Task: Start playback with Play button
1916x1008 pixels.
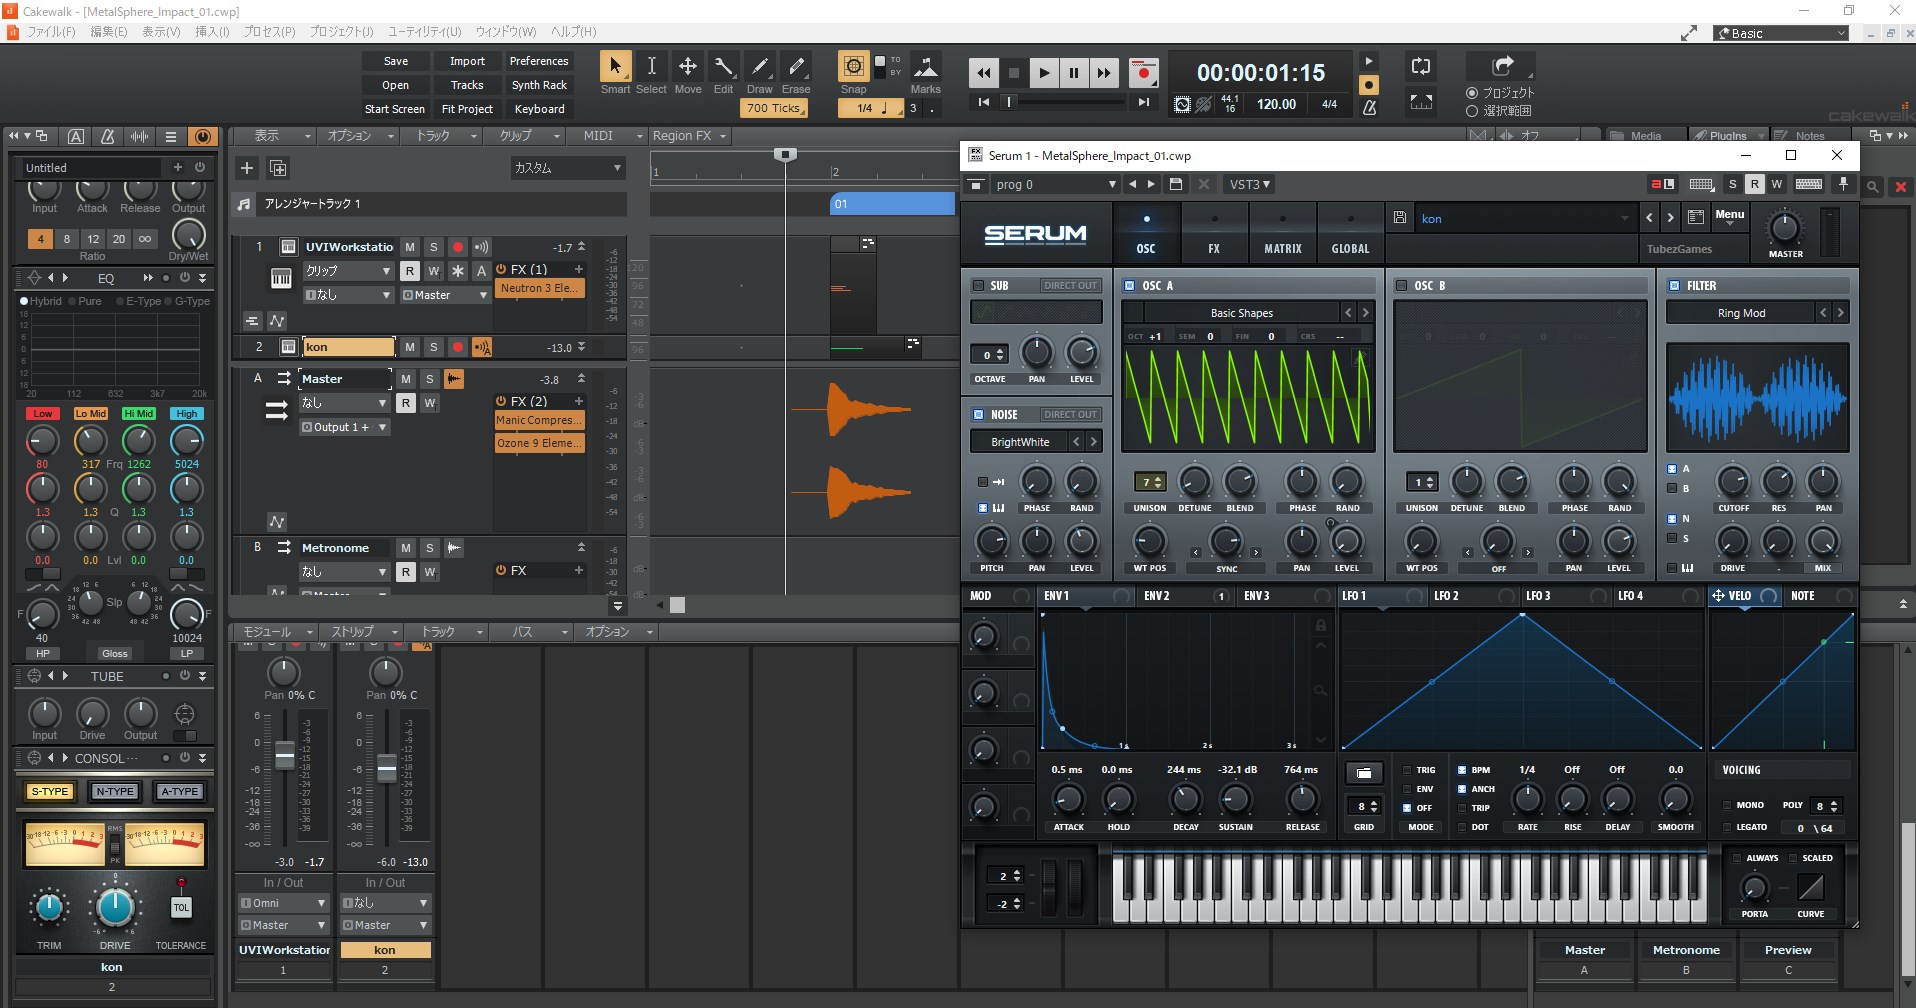Action: click(x=1044, y=72)
